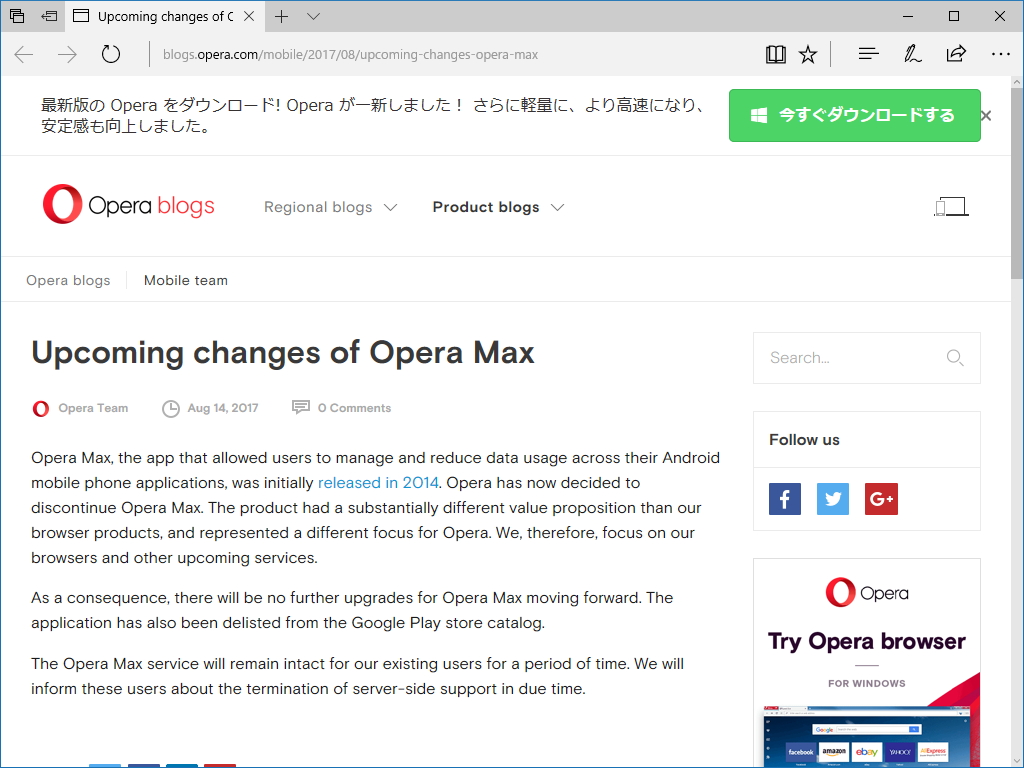Download Opera via green Japanese button
The width and height of the screenshot is (1024, 768).
[854, 116]
